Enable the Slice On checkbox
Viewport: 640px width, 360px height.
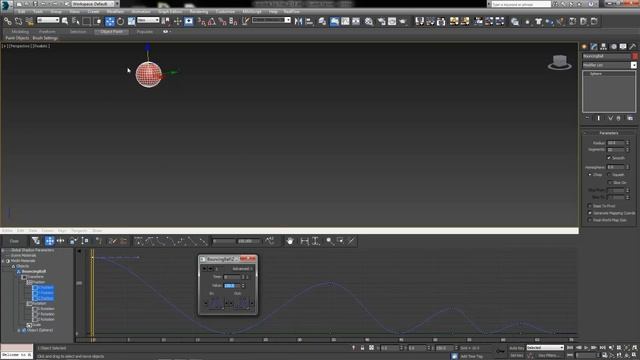(609, 182)
